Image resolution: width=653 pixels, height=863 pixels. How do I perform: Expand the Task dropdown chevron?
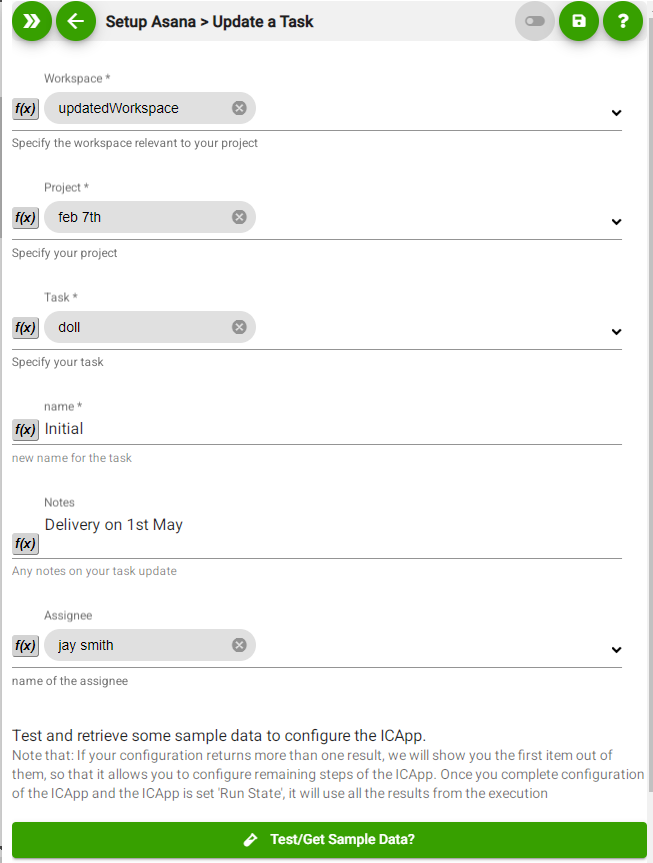(x=616, y=332)
